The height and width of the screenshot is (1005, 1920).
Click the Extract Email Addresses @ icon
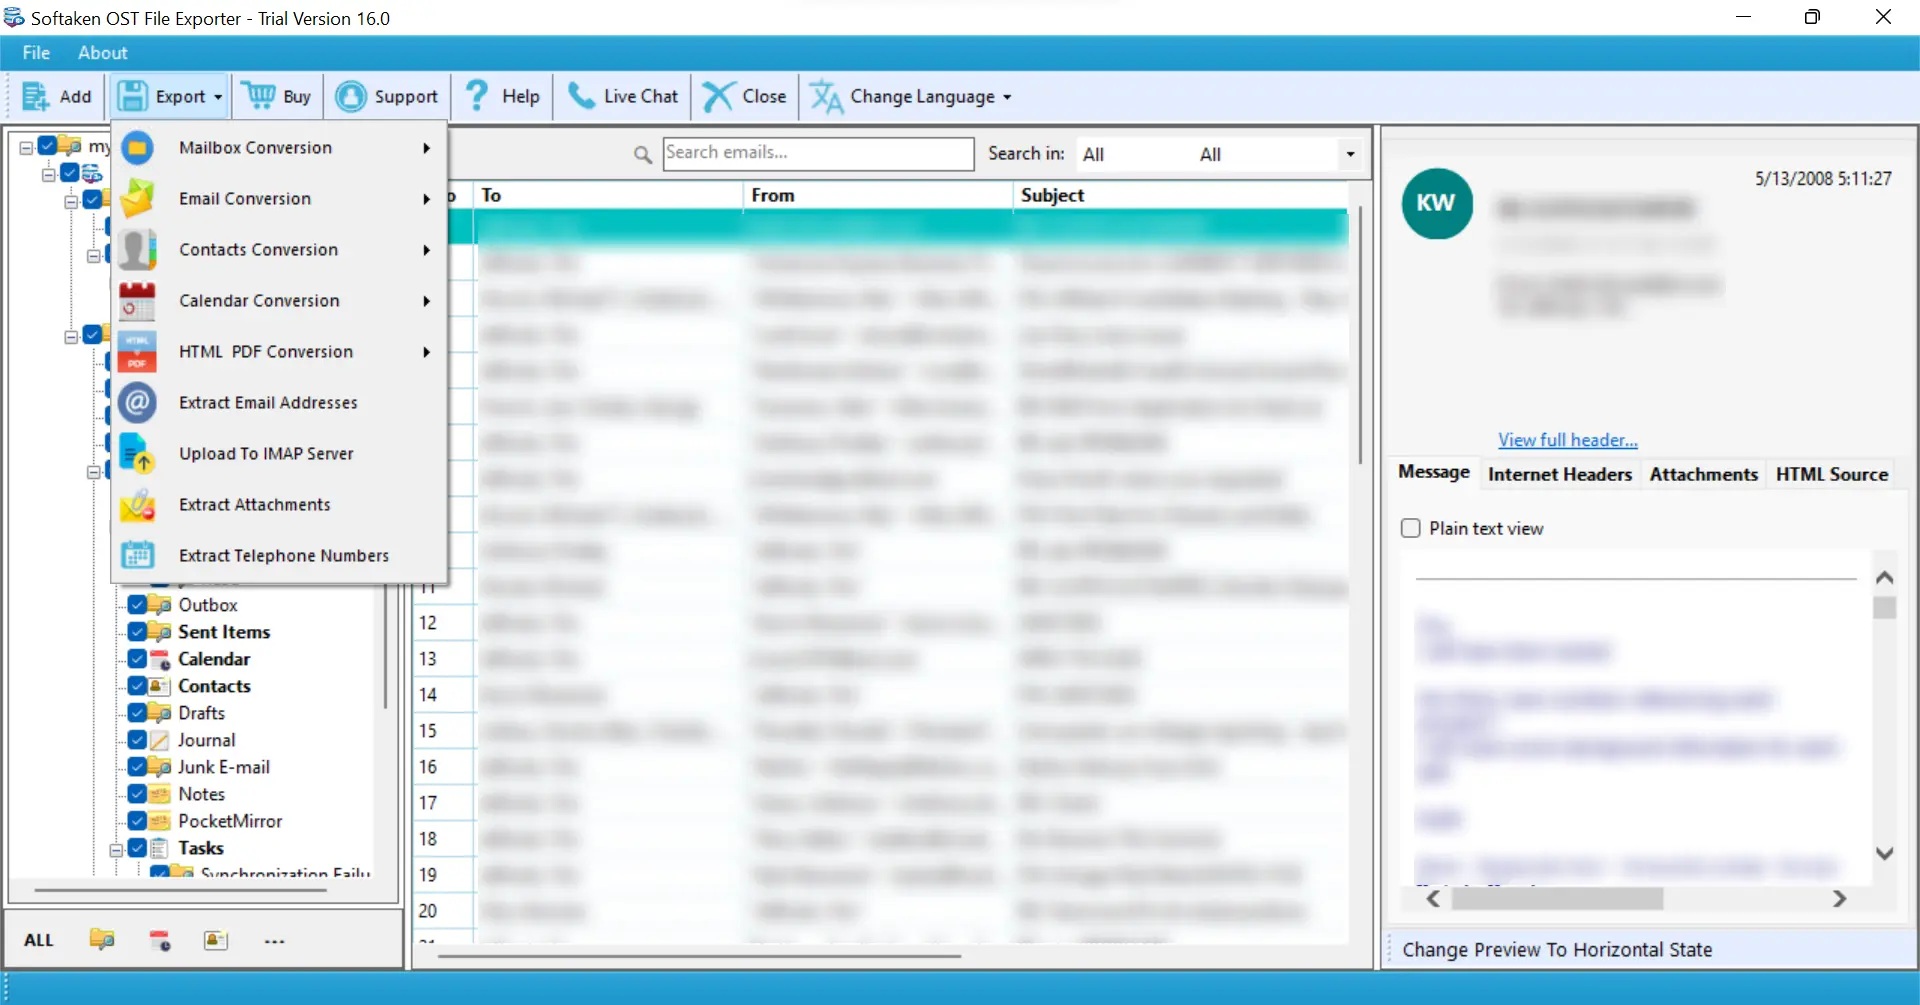point(138,403)
